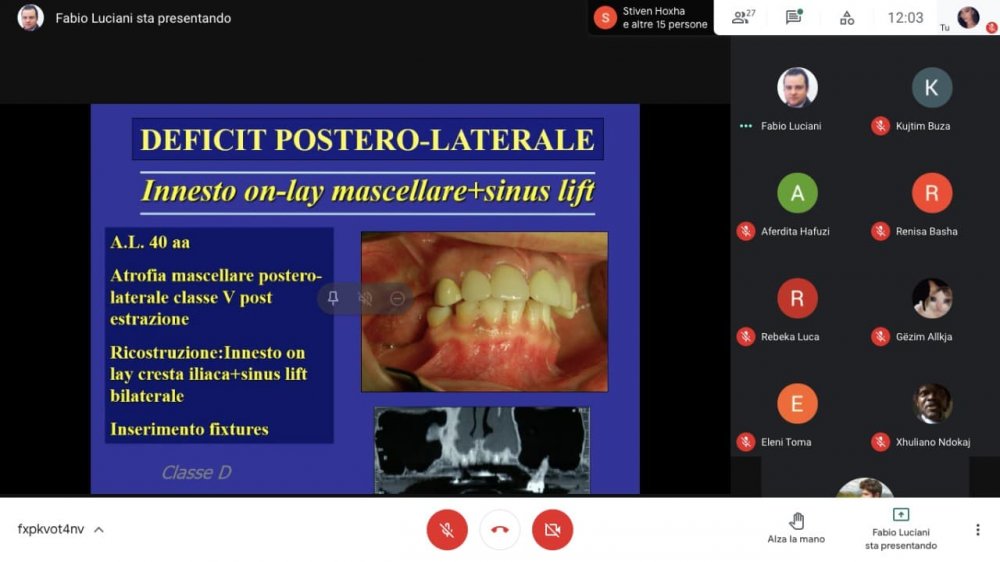Hang up with the red phone button
This screenshot has width=1000, height=562.
tap(500, 529)
